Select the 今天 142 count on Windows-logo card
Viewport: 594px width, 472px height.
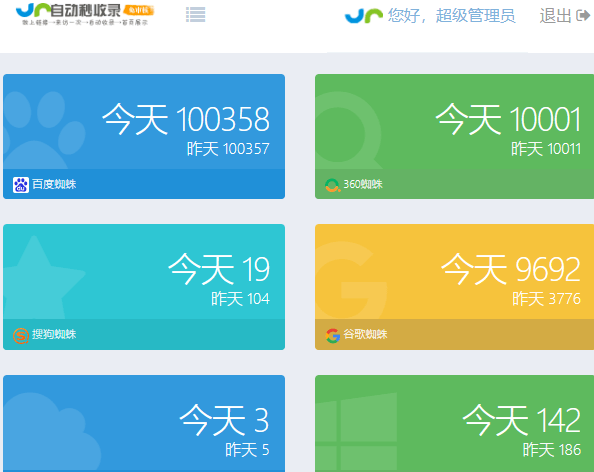pos(522,420)
